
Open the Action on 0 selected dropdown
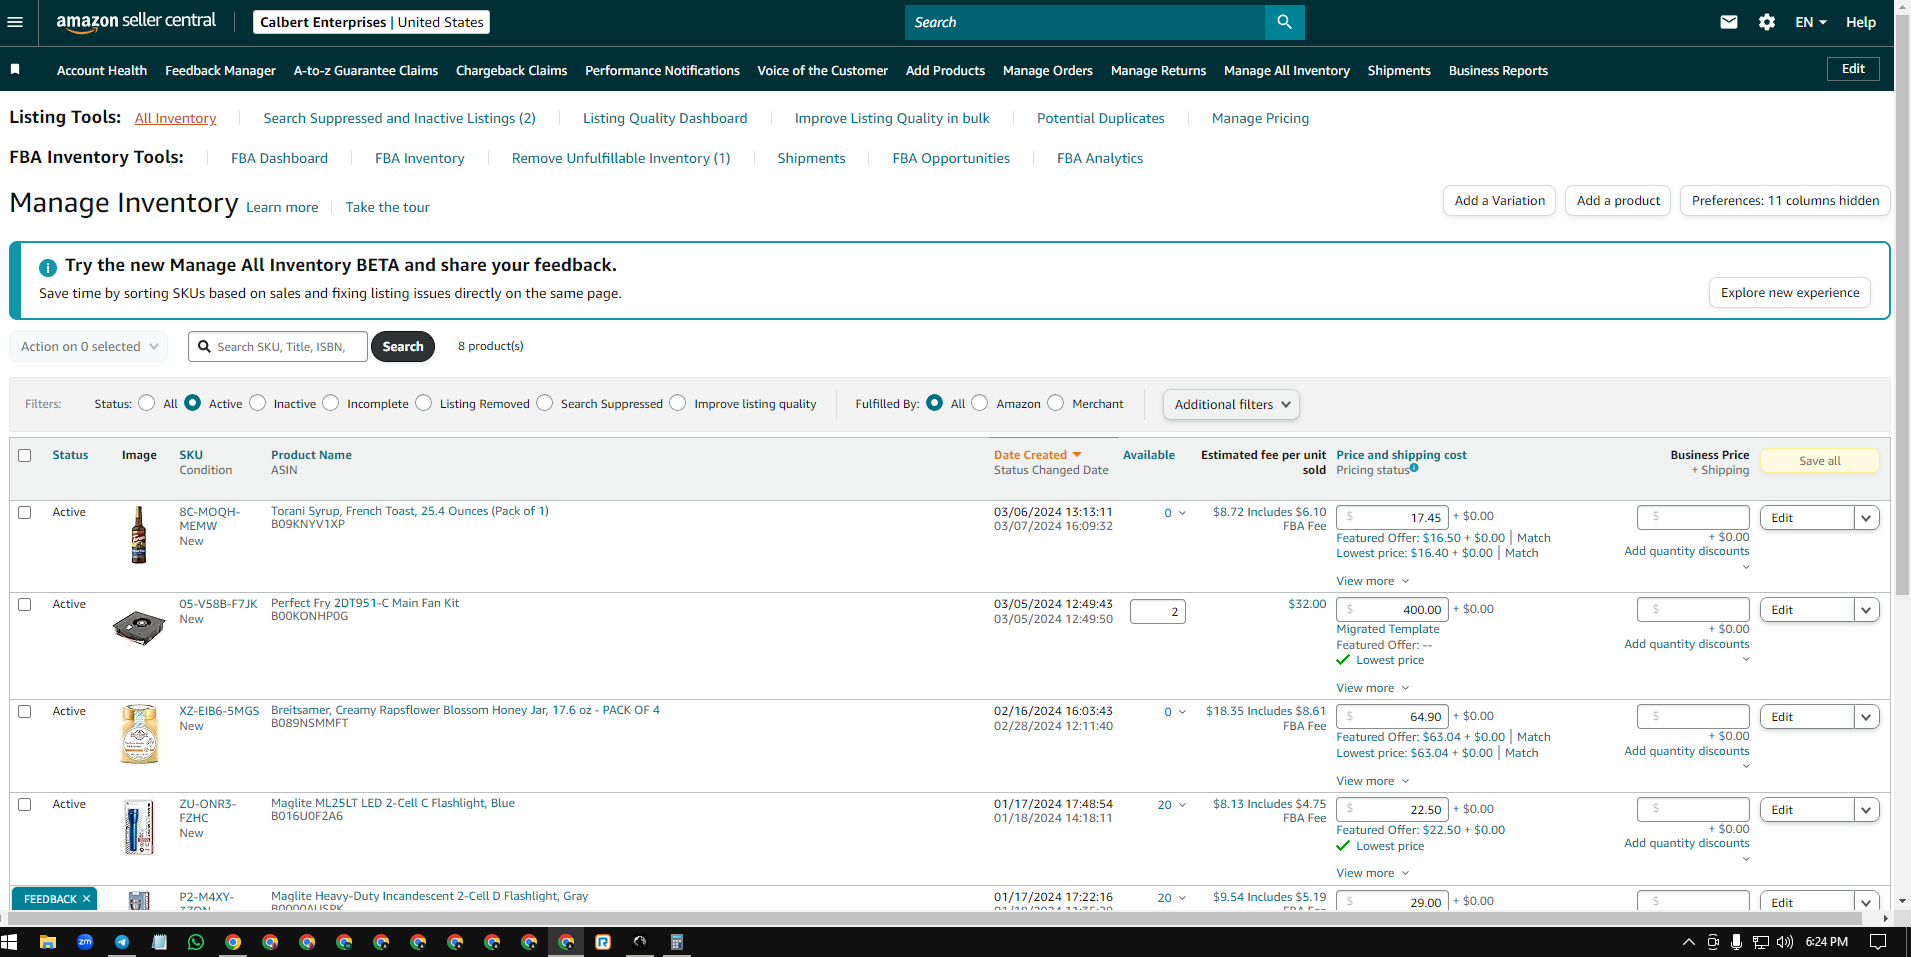point(89,346)
